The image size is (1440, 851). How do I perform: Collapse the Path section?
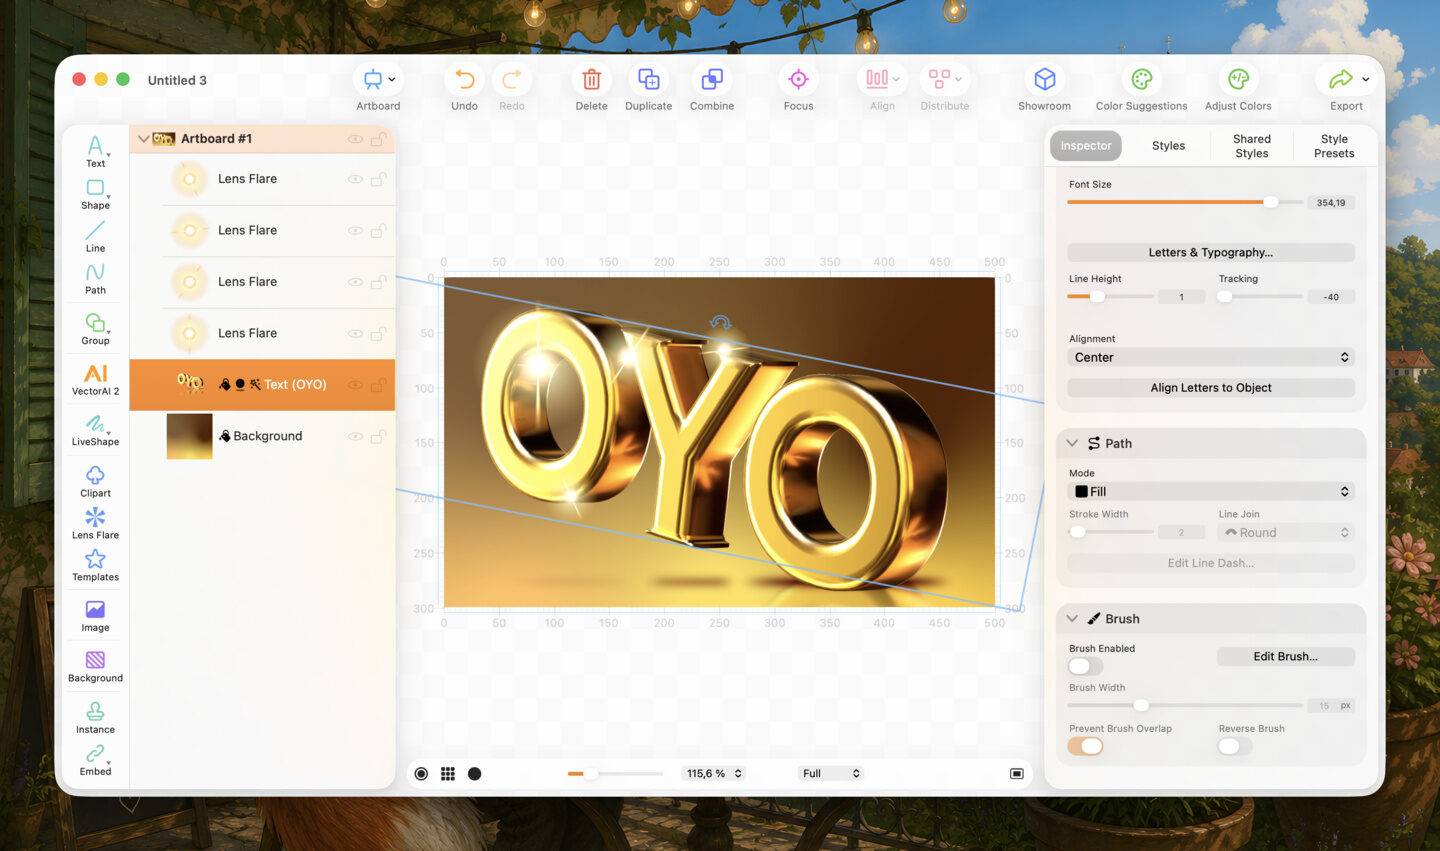[1072, 443]
